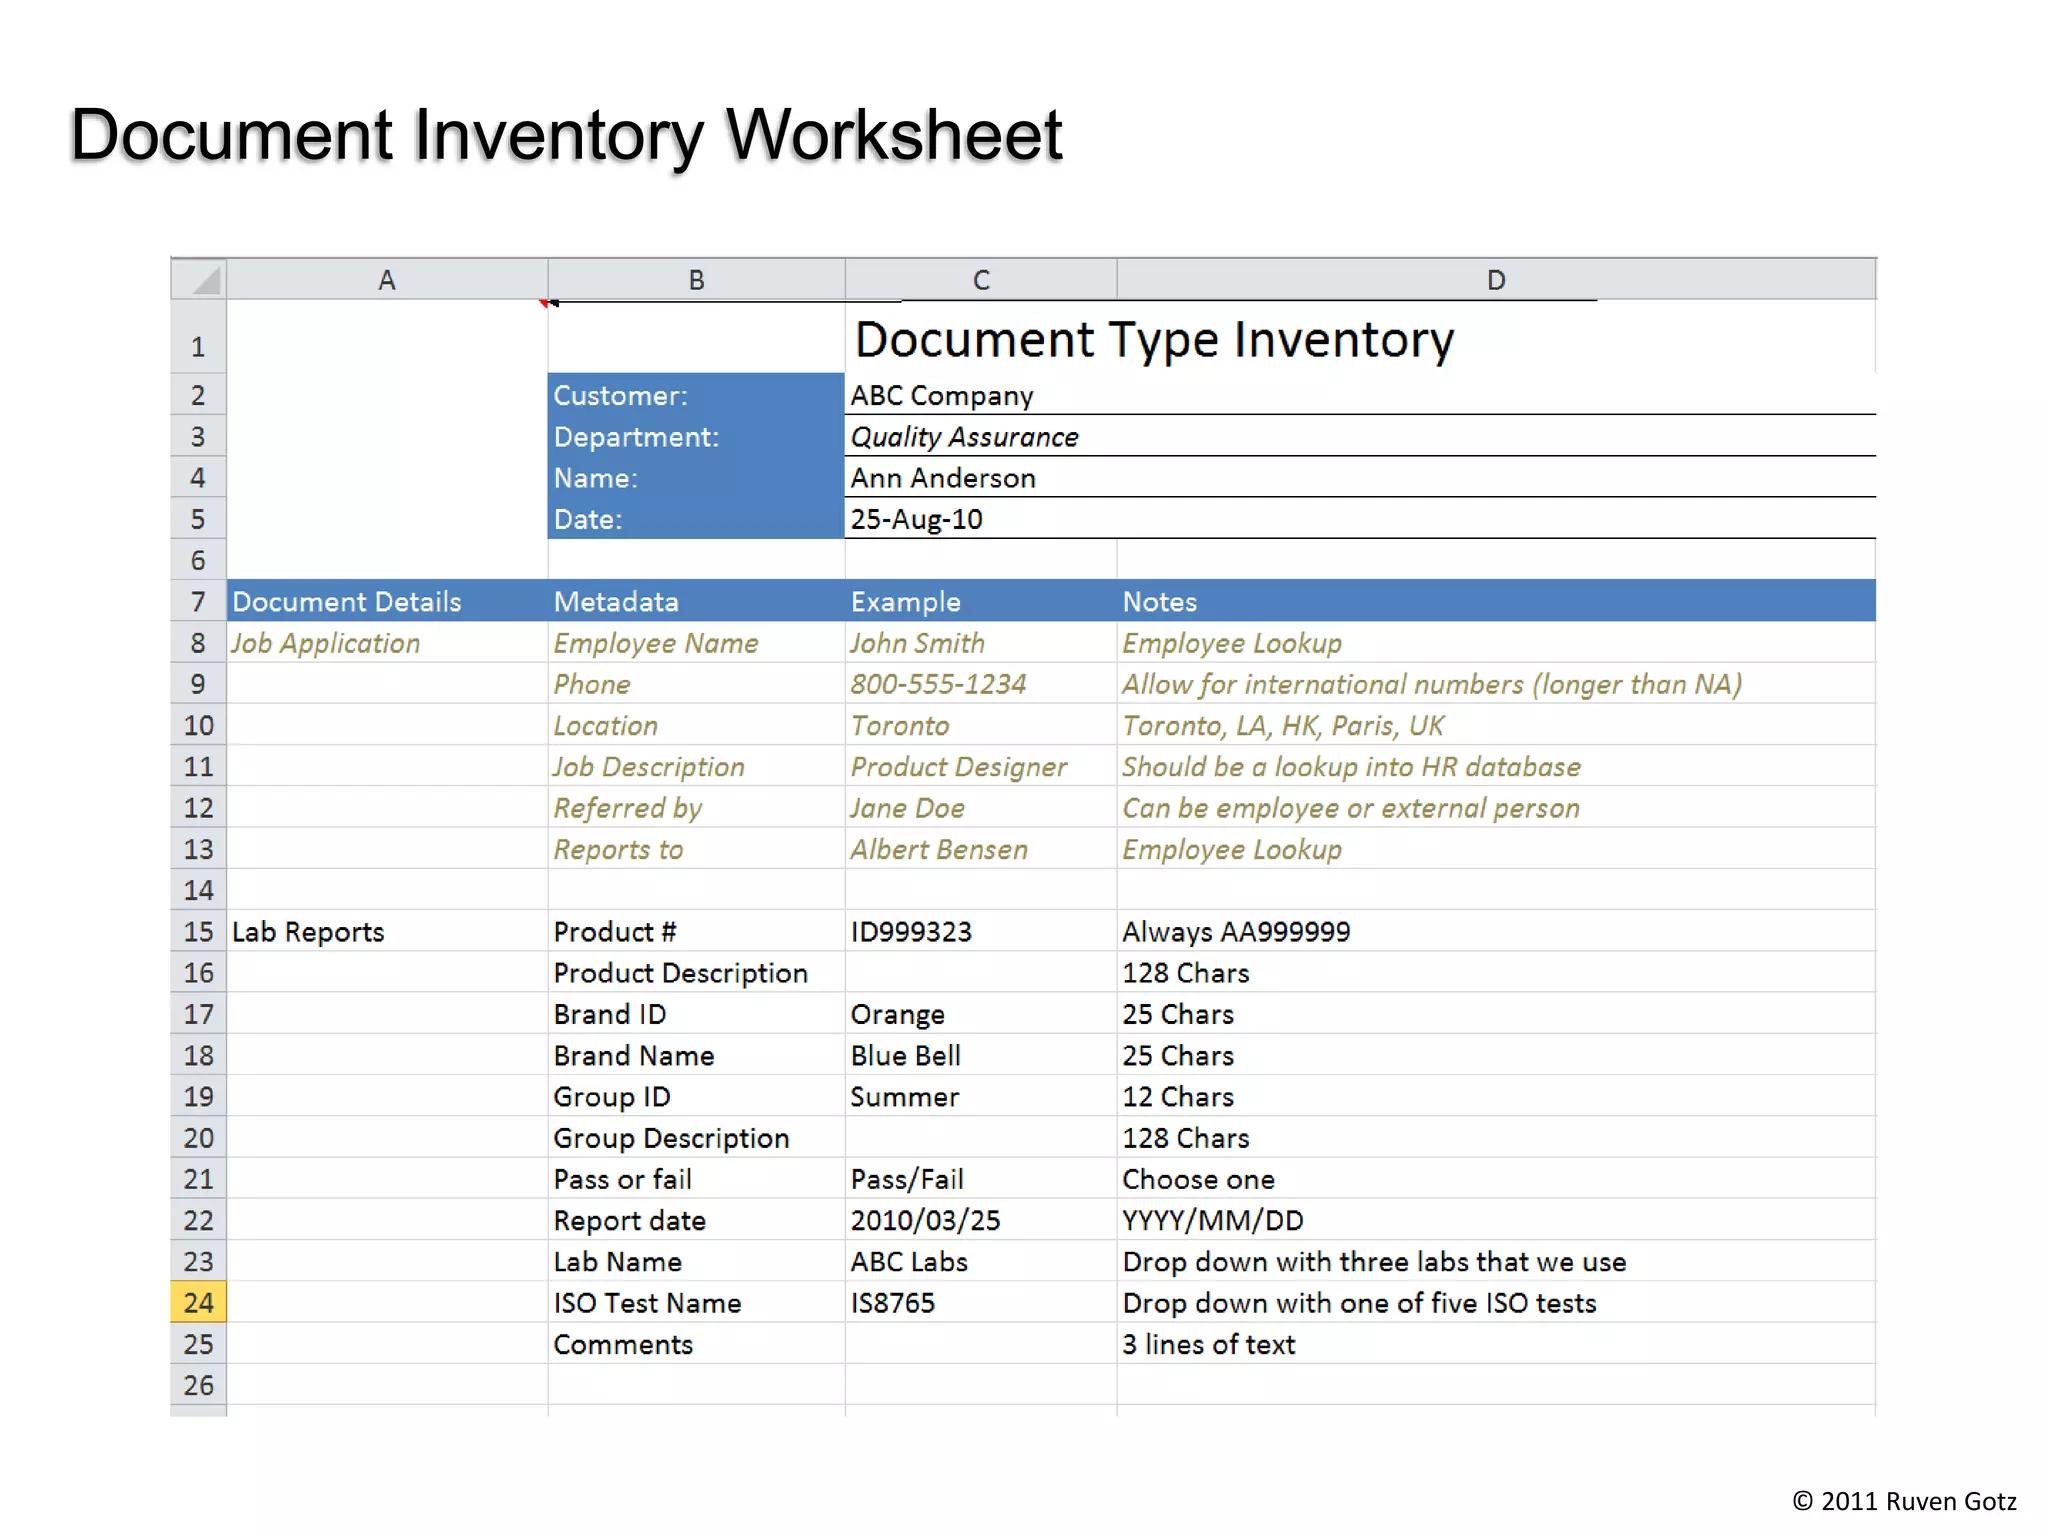Click the 'Brand ID' cell

pyautogui.click(x=696, y=1014)
